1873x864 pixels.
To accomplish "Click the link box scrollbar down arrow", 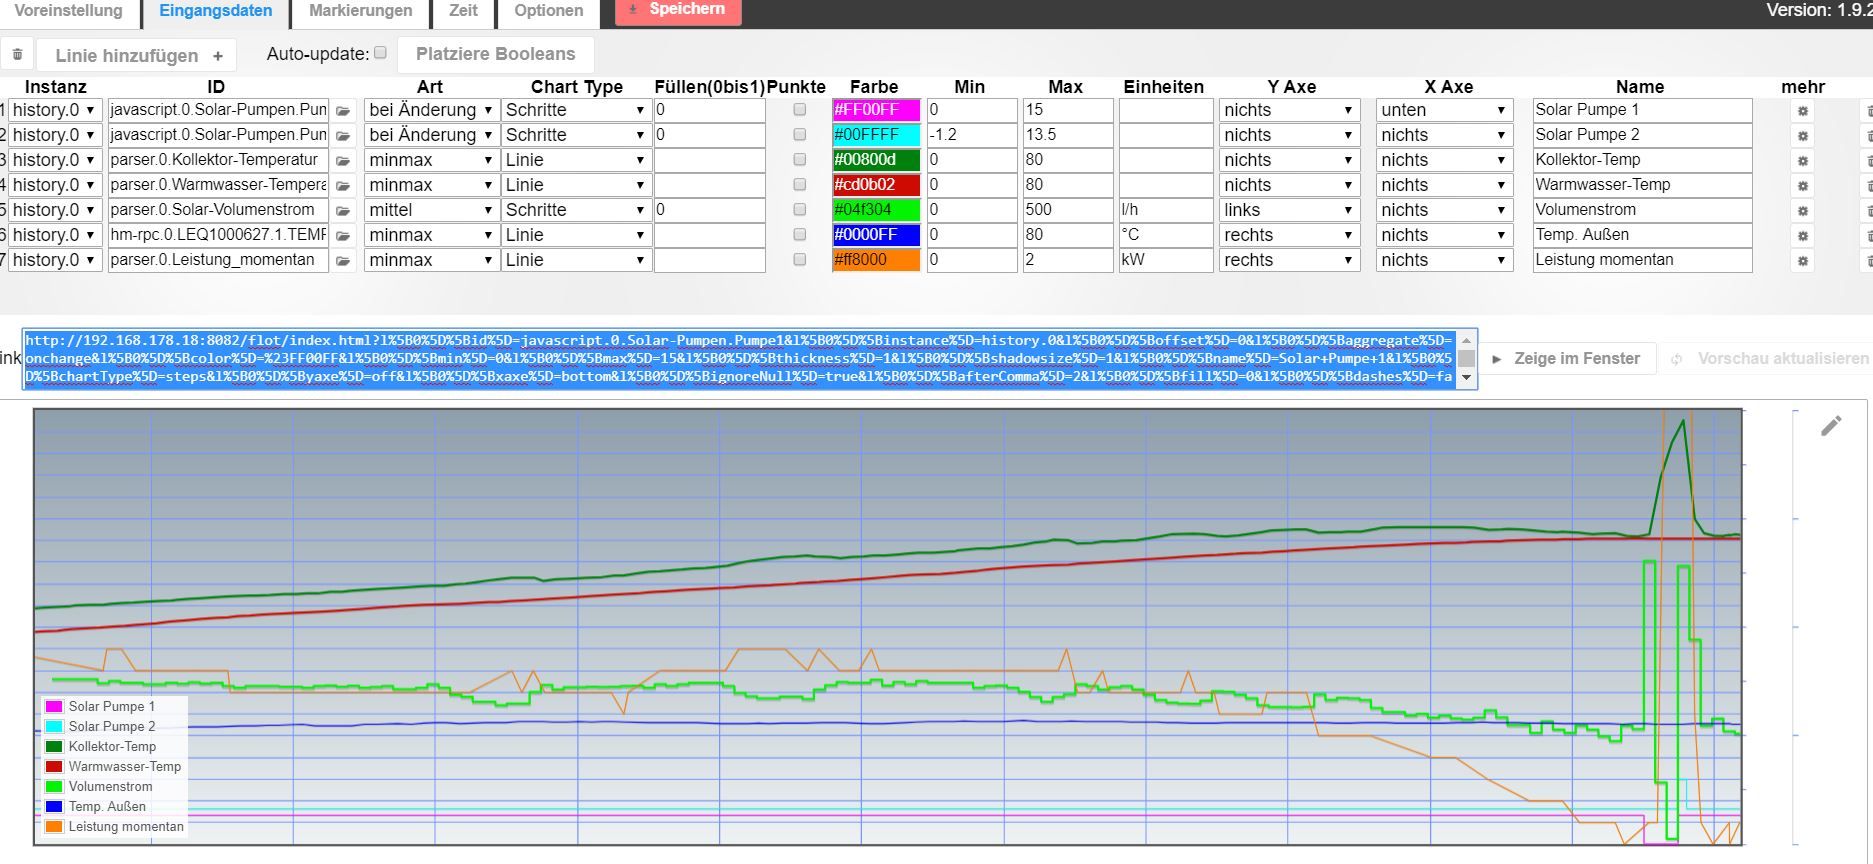I will click(1467, 378).
